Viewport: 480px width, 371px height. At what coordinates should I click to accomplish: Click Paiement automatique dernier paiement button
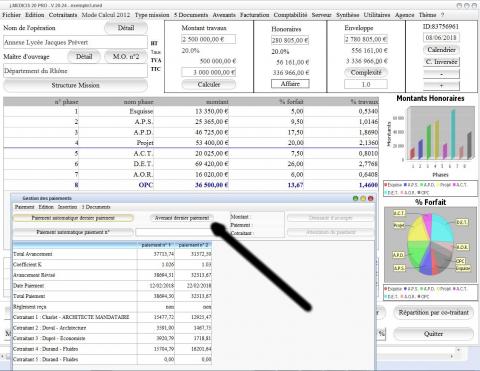click(73, 218)
